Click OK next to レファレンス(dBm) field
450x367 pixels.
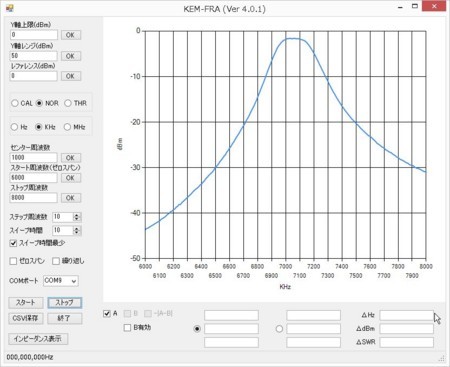pos(70,76)
